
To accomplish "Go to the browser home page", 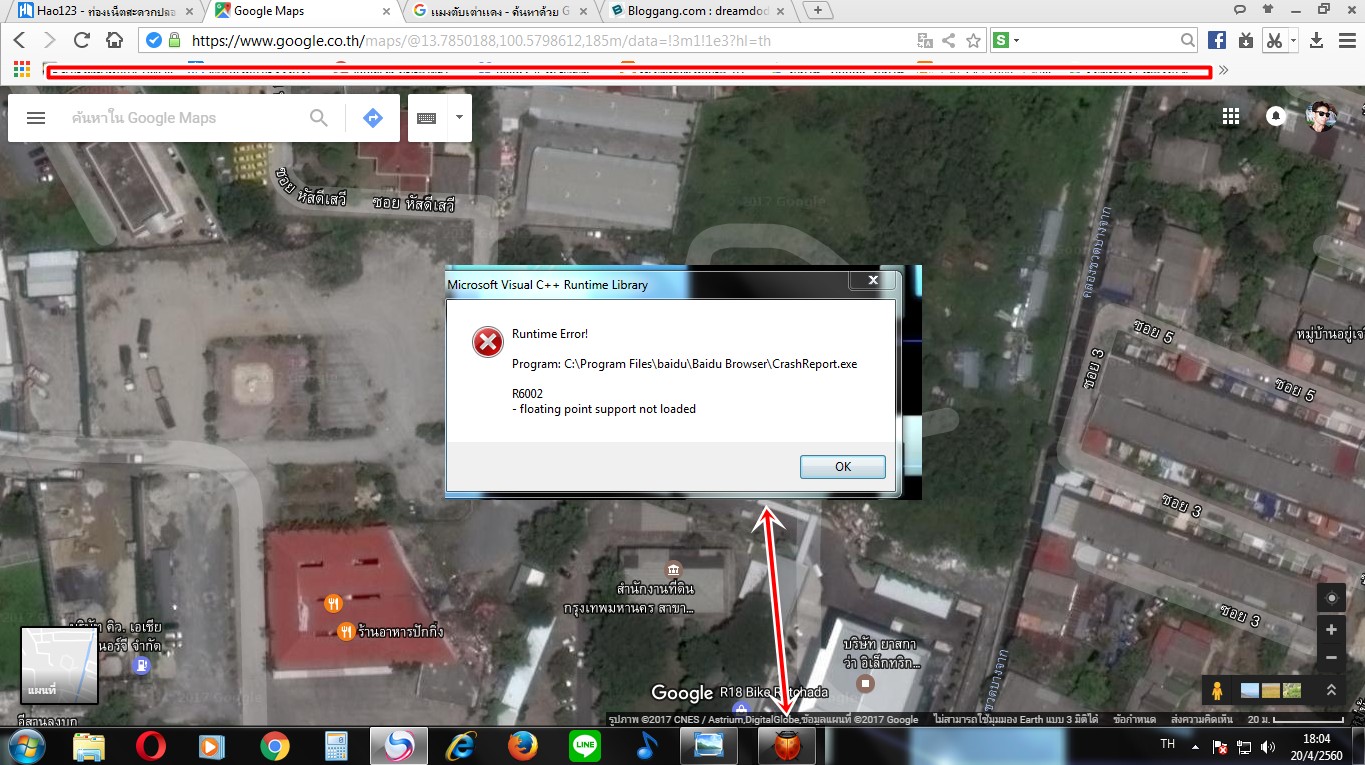I will tap(114, 40).
